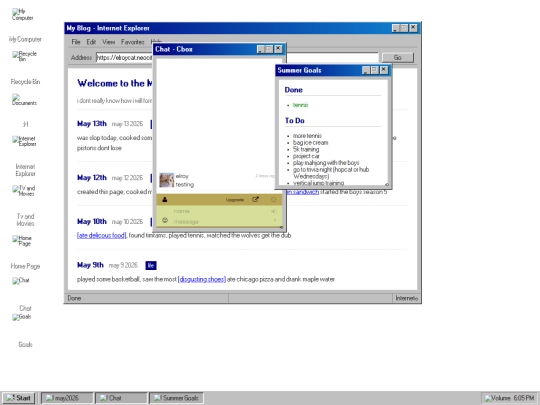This screenshot has width=540, height=405.
Task: Open the Goals desktop icon
Action: (21, 317)
